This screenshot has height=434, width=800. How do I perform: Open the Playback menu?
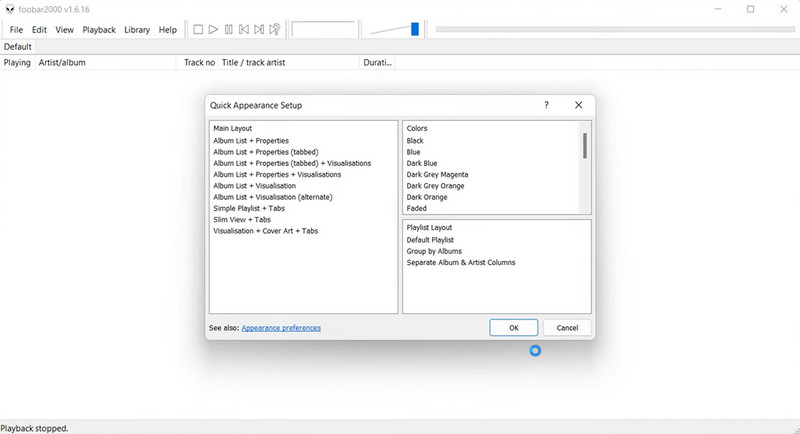pyautogui.click(x=99, y=30)
